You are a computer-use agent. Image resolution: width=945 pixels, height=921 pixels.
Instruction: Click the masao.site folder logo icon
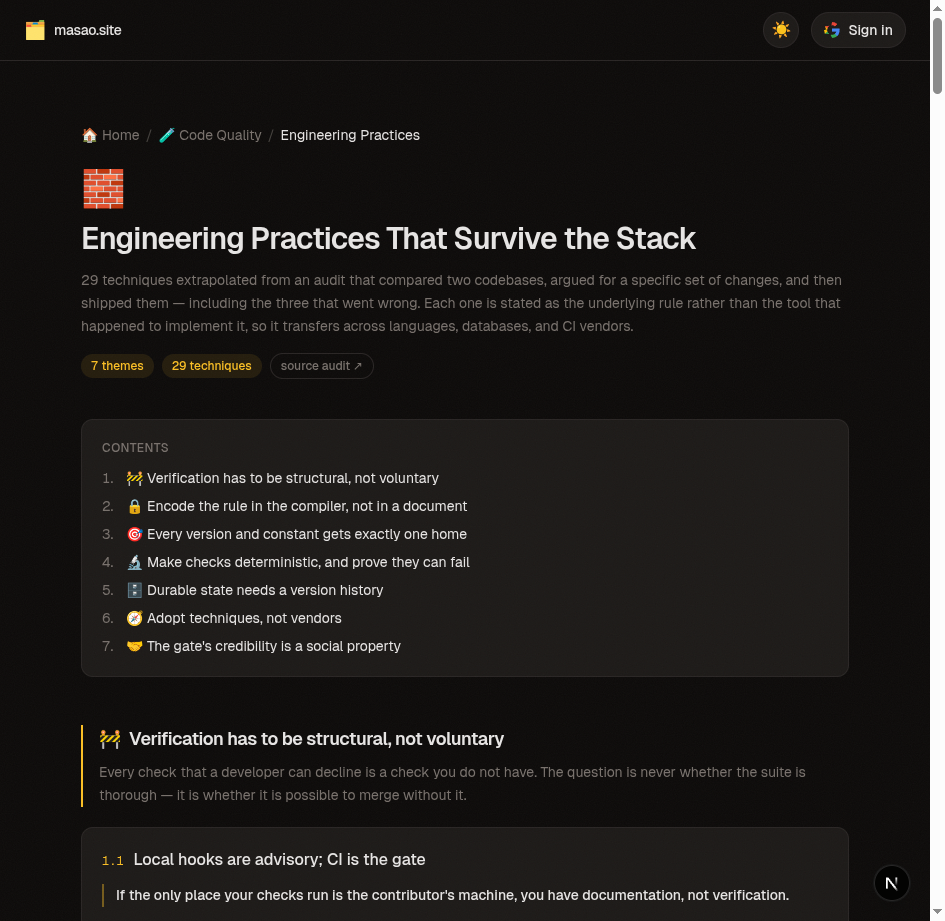(35, 30)
